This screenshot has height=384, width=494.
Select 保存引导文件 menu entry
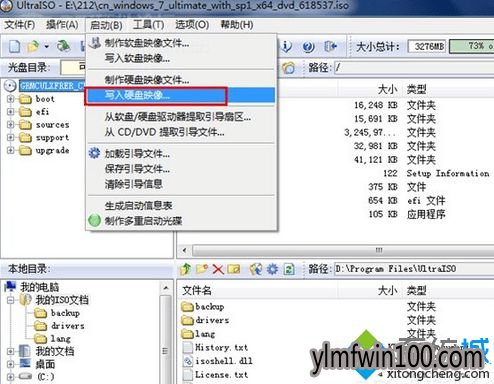point(181,169)
